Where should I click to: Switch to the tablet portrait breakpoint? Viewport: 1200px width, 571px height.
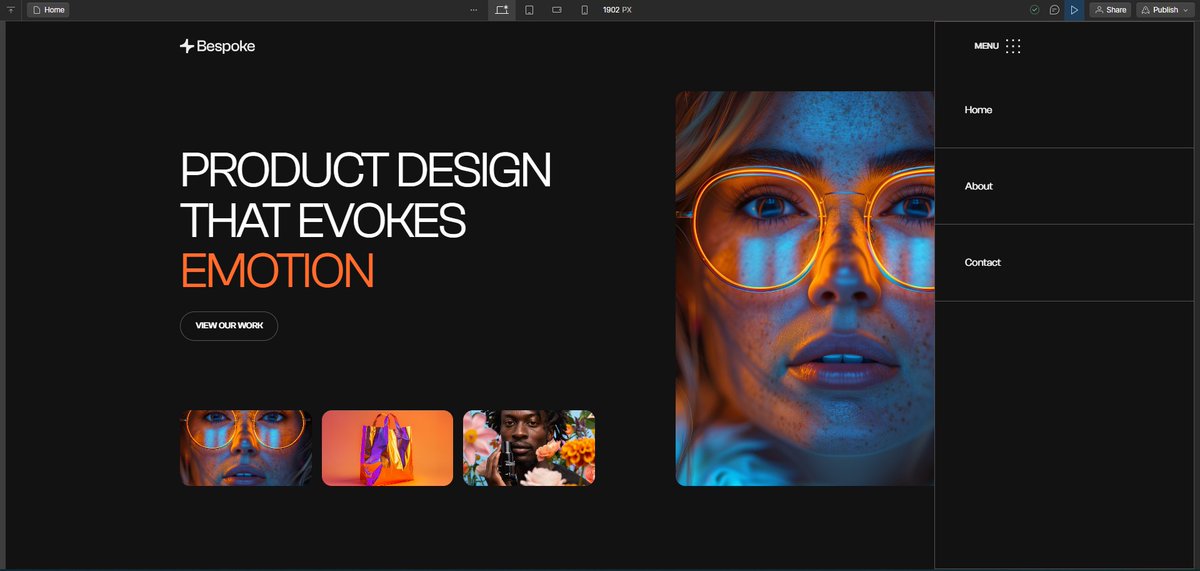(x=529, y=9)
